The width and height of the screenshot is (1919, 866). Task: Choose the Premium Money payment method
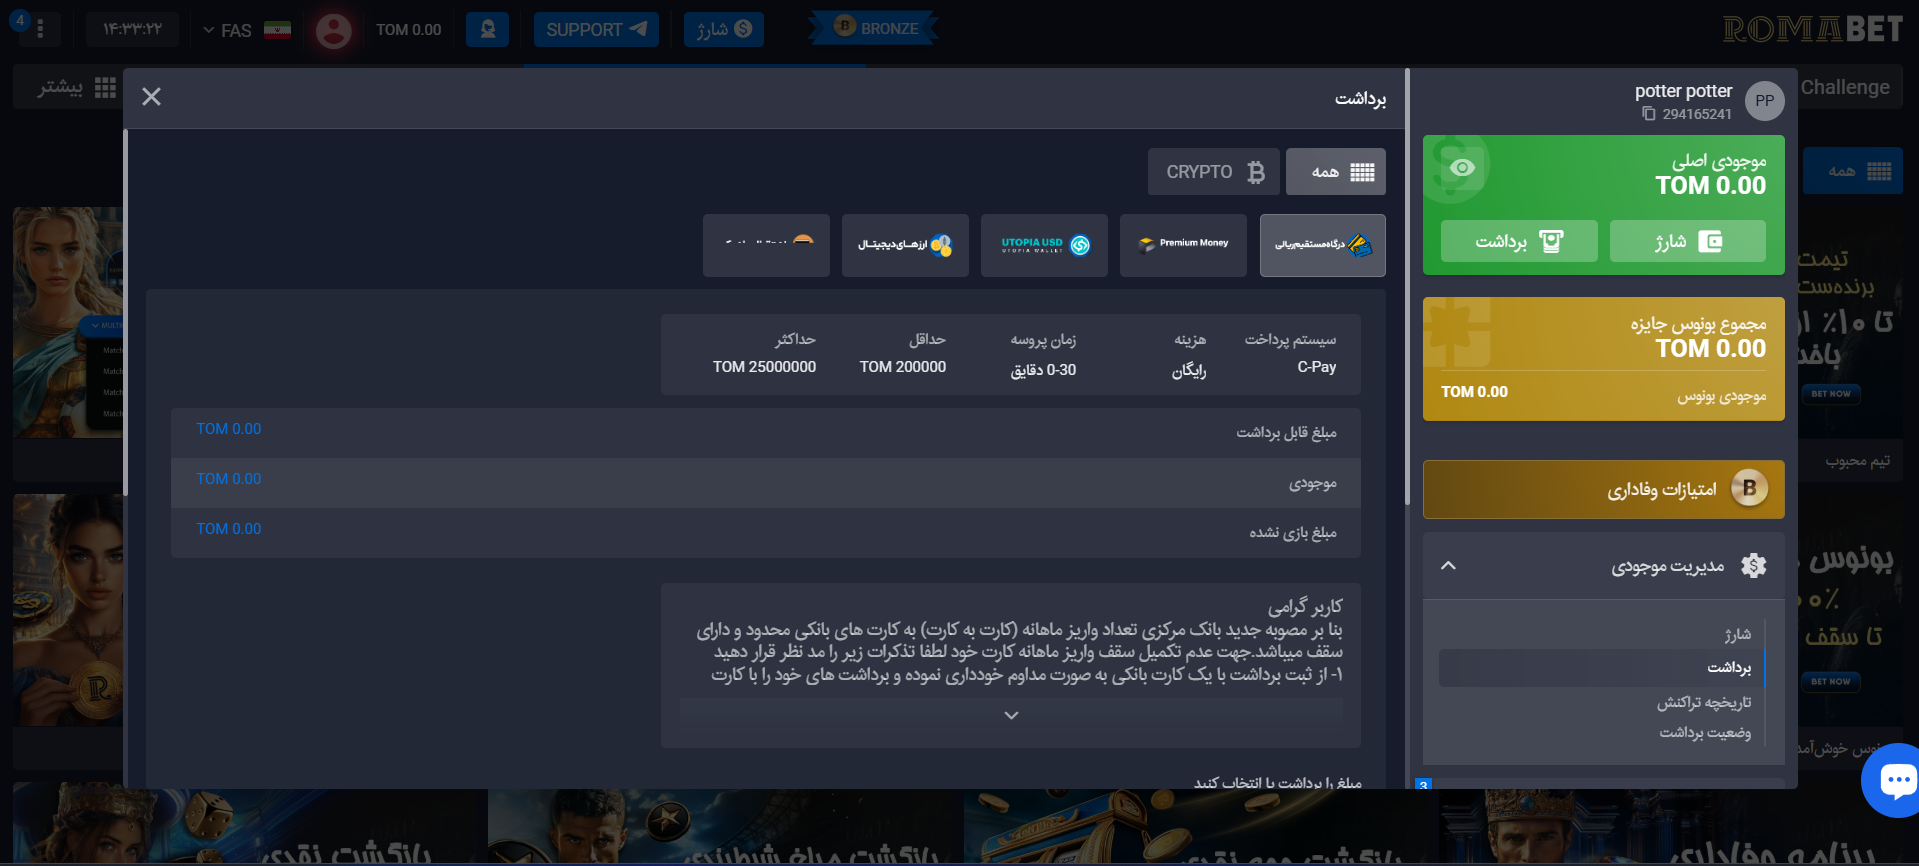pyautogui.click(x=1183, y=245)
